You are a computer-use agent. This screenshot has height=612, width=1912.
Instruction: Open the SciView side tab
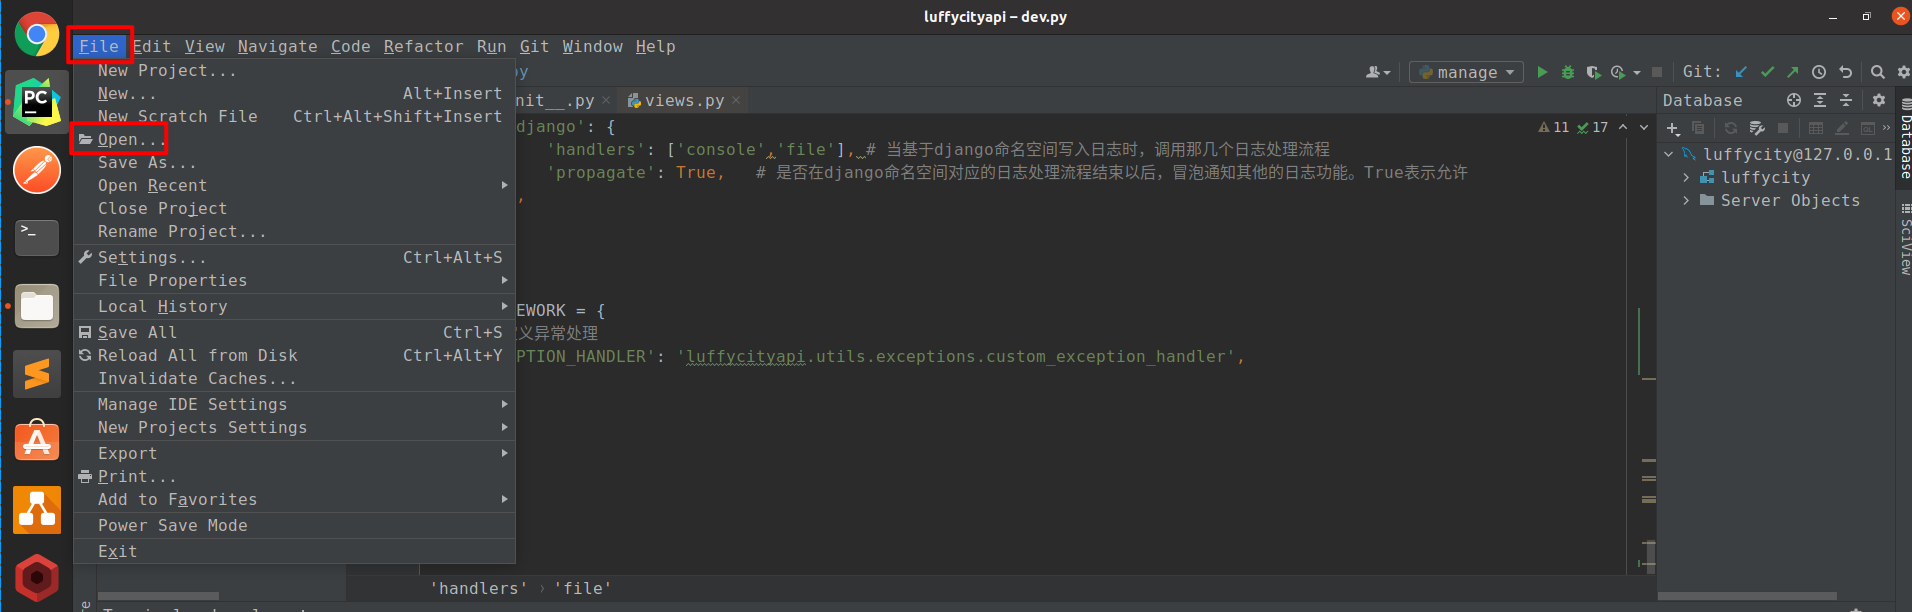coord(1905,238)
